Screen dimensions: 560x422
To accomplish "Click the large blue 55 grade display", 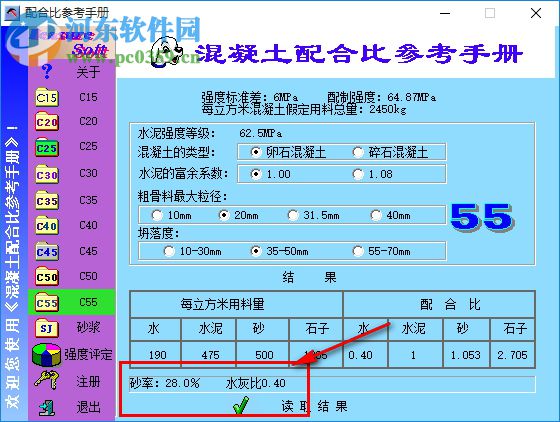I will tap(481, 217).
